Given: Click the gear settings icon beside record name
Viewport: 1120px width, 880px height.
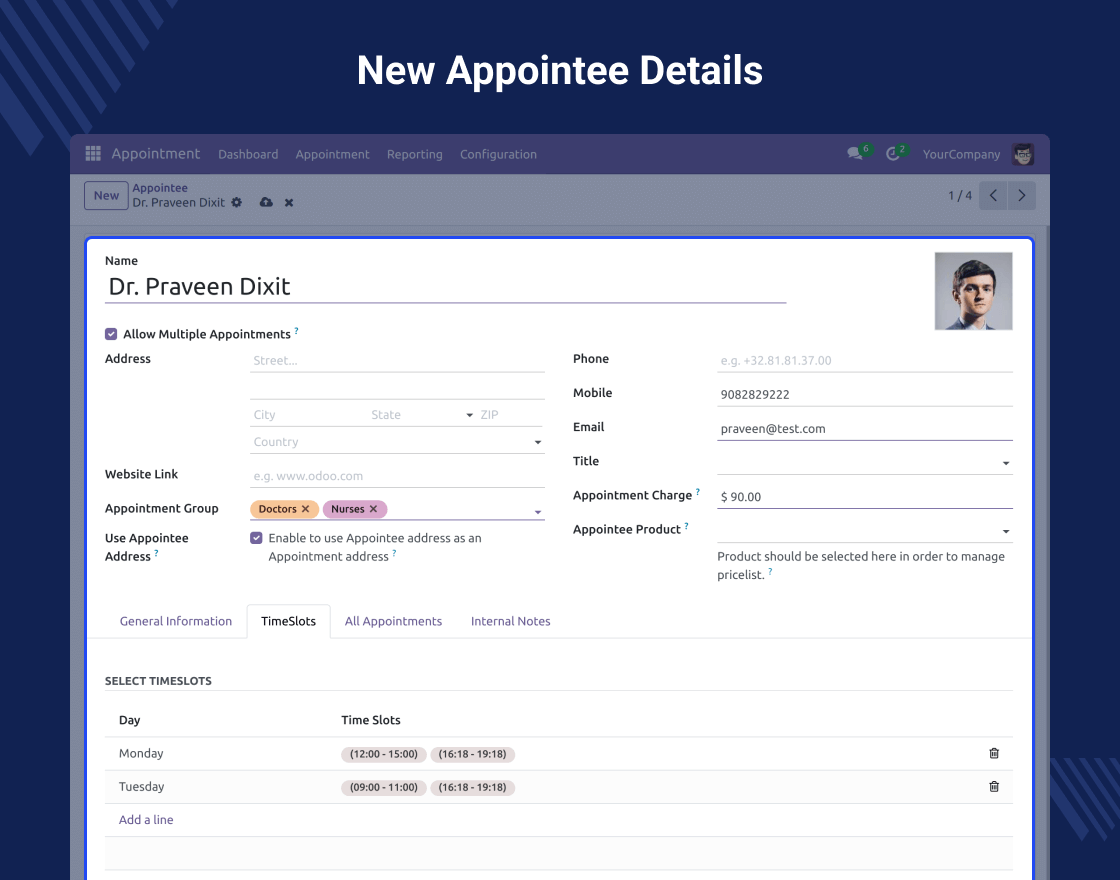Looking at the screenshot, I should pos(237,202).
